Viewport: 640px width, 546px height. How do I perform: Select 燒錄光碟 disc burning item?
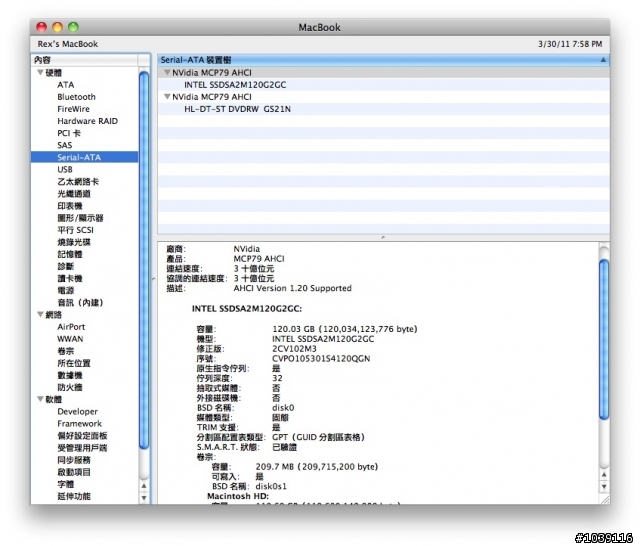coord(74,242)
